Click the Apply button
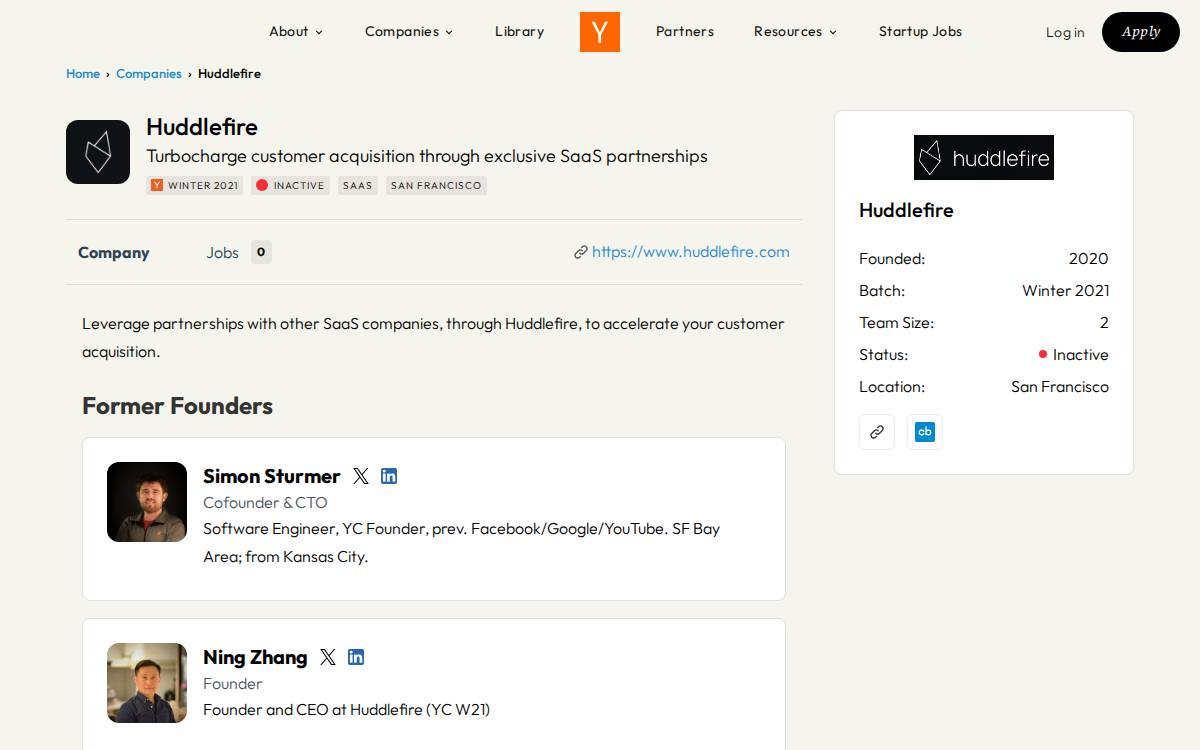Viewport: 1200px width, 750px height. [x=1141, y=32]
